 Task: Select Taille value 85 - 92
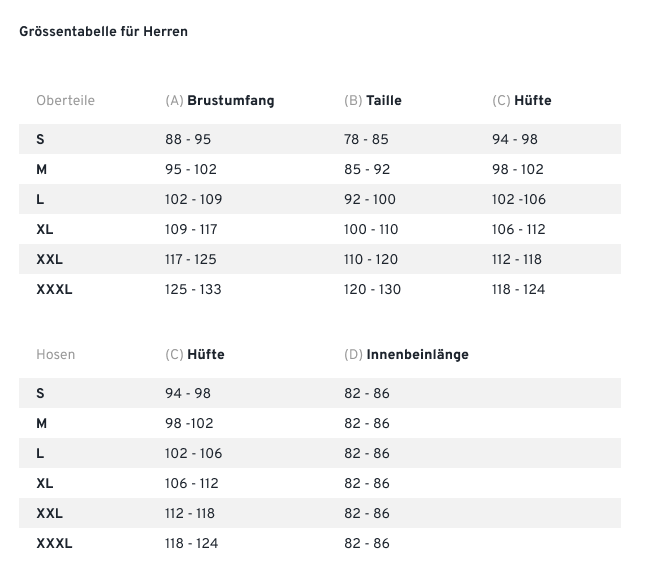coord(367,170)
